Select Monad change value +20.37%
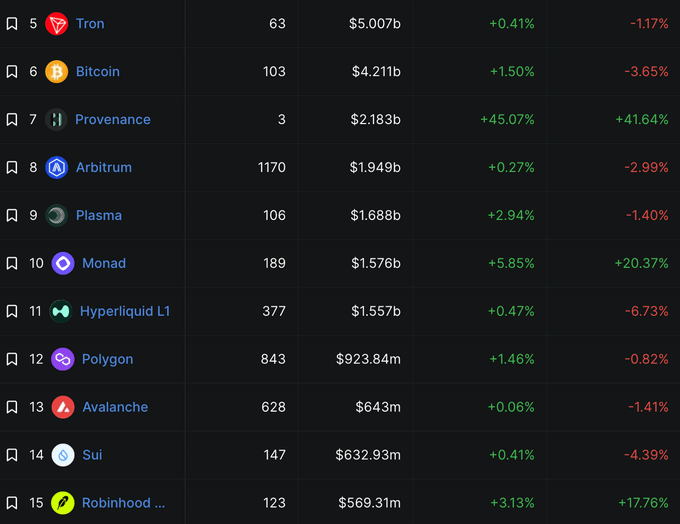The image size is (680, 524). [641, 263]
